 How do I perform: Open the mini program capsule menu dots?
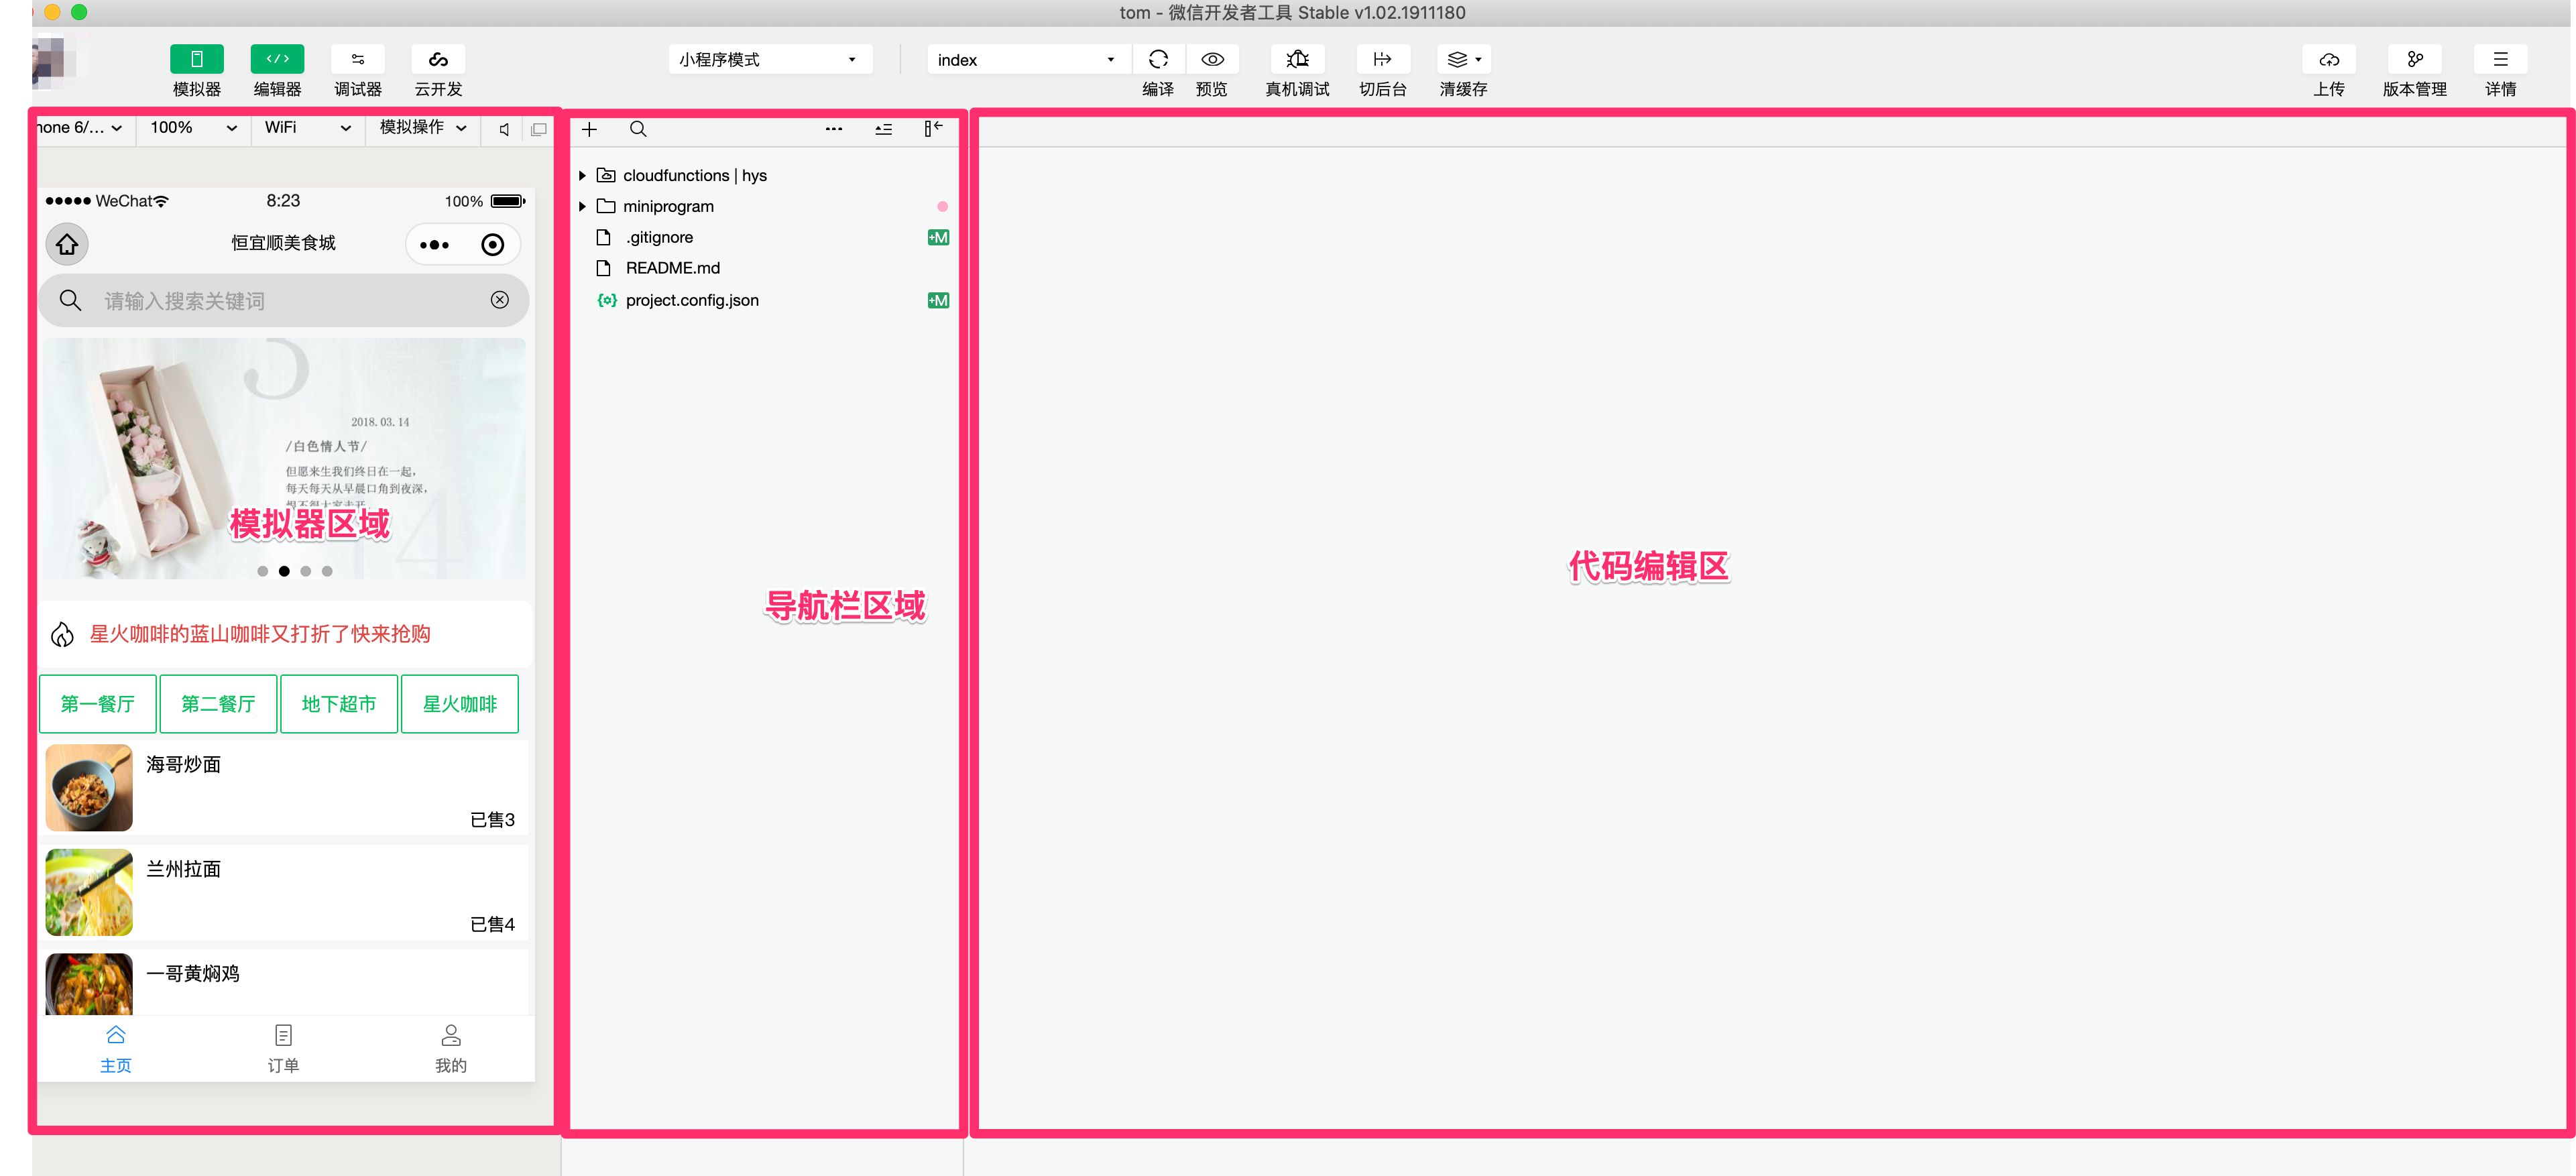point(435,245)
